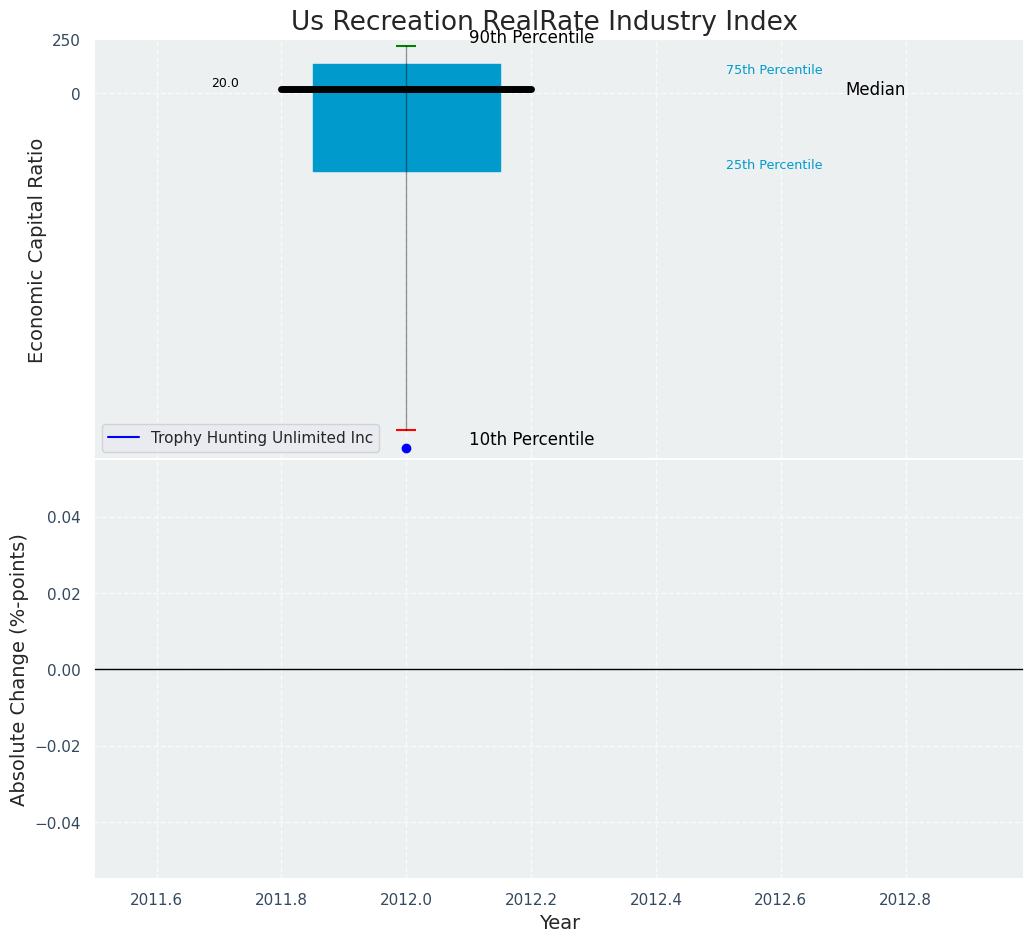Select the Median annotation text
Viewport: 1034px width, 942px height.
click(x=875, y=90)
